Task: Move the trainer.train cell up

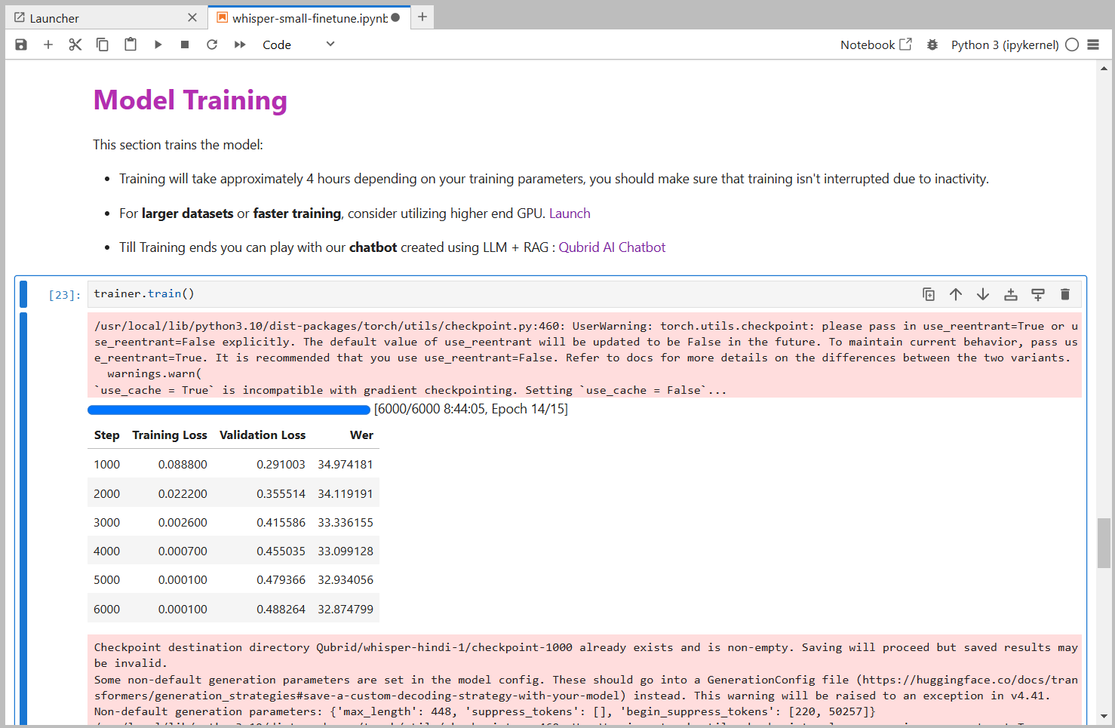Action: [956, 294]
